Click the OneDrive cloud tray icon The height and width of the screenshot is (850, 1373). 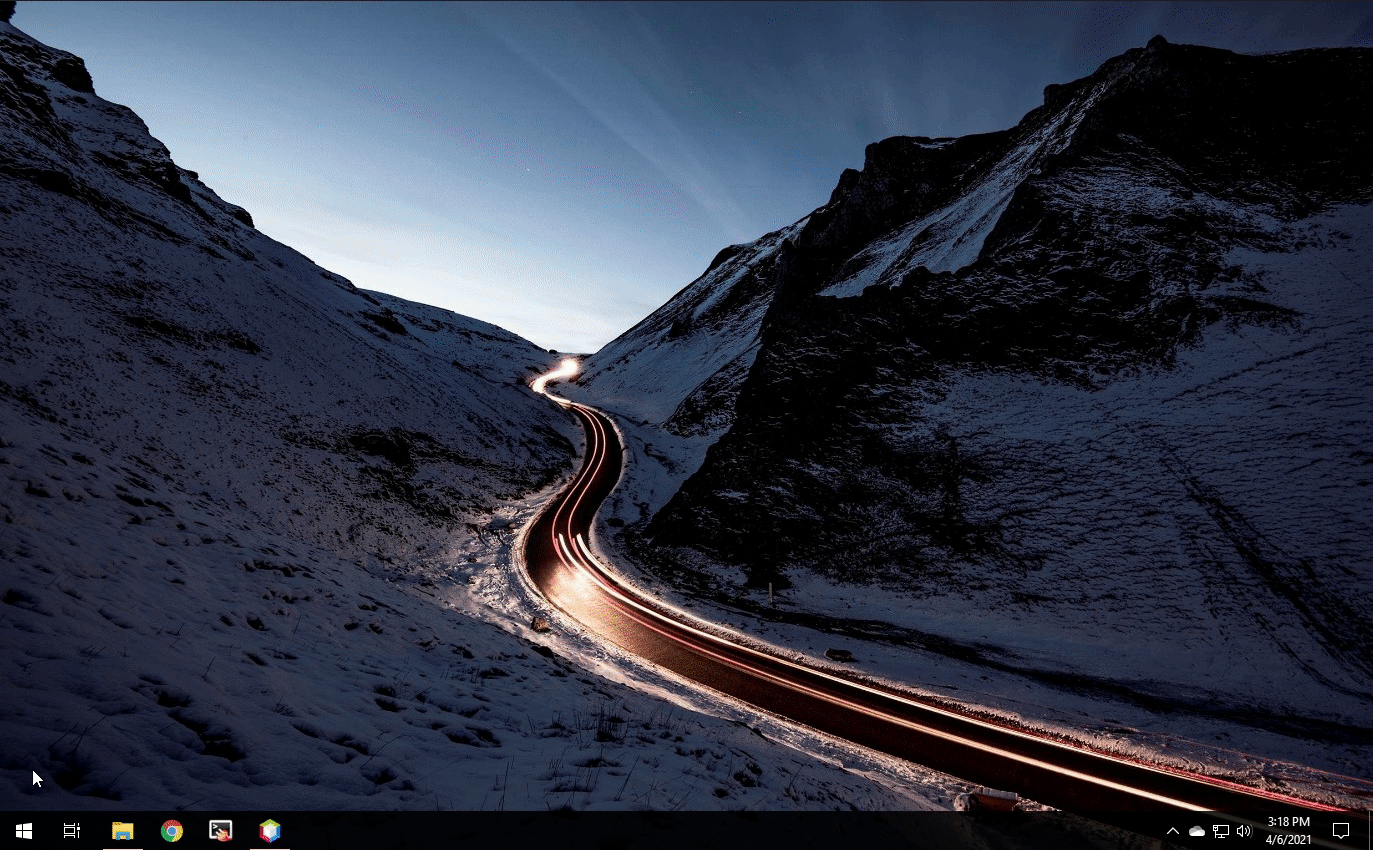click(x=1197, y=831)
